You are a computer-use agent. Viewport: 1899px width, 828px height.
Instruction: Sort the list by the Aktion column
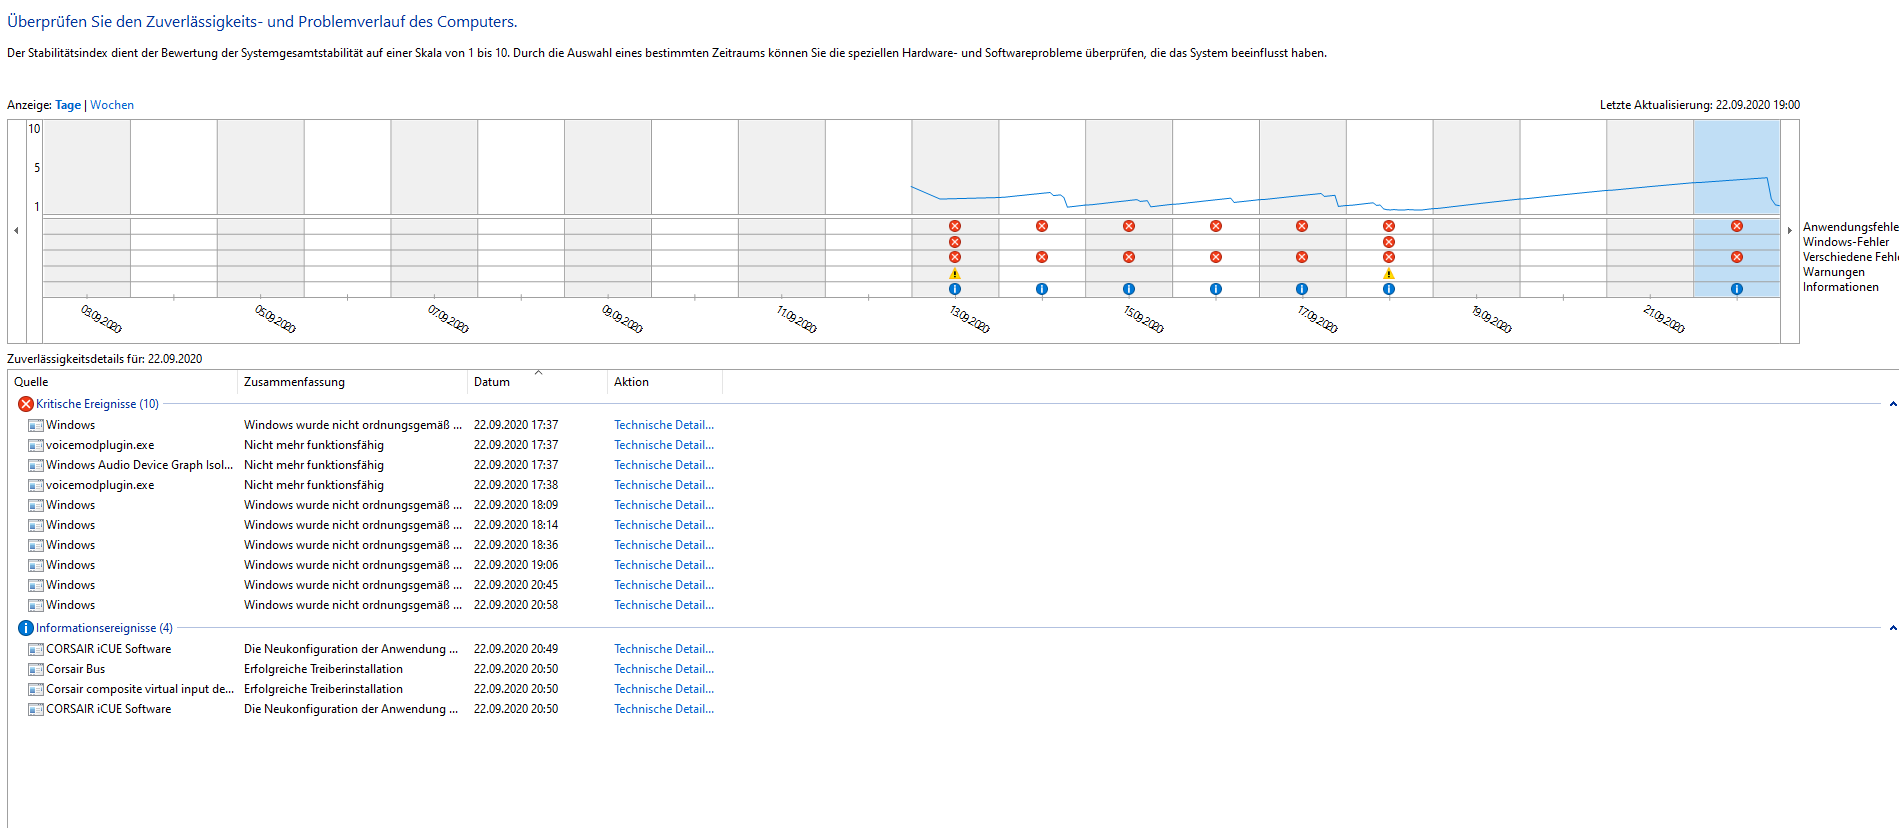point(664,382)
